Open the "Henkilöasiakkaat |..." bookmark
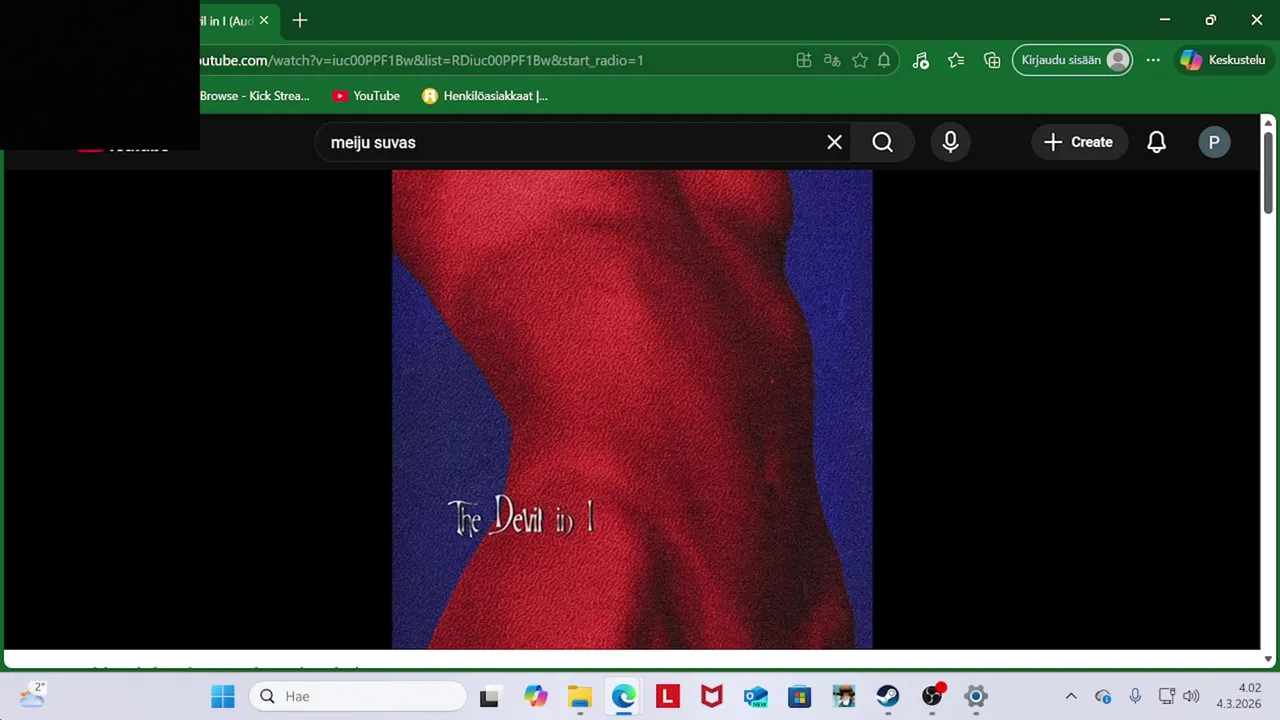The height and width of the screenshot is (720, 1280). coord(485,96)
